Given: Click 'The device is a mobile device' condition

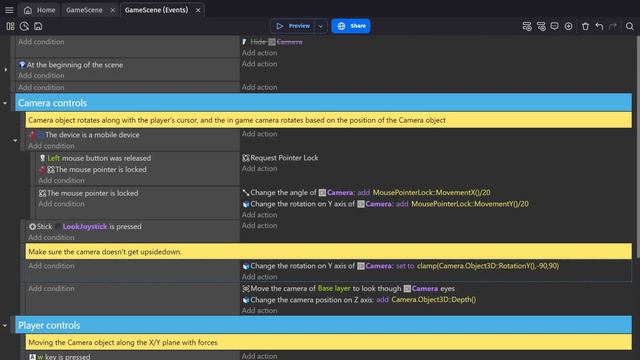Looking at the screenshot, I should [x=92, y=135].
